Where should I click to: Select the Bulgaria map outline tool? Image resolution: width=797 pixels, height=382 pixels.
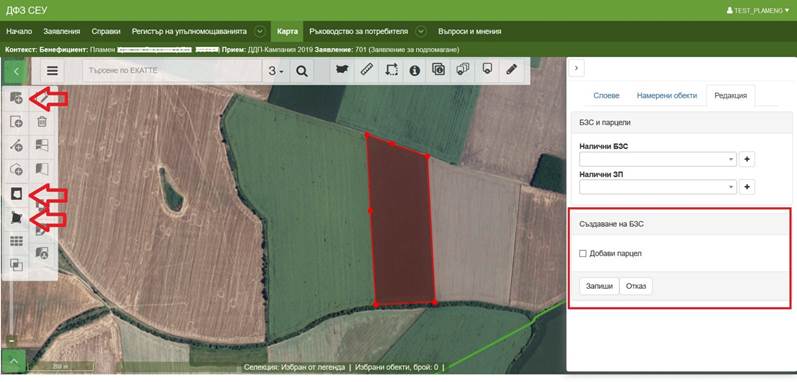[x=343, y=70]
